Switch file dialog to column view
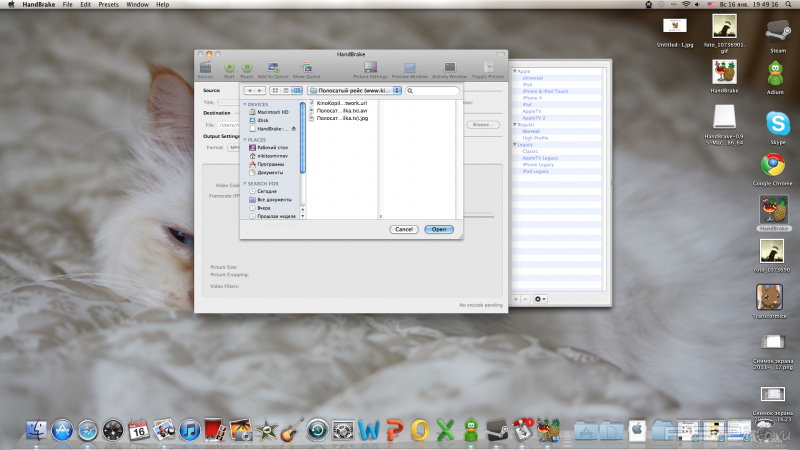800x450 pixels. pos(297,91)
